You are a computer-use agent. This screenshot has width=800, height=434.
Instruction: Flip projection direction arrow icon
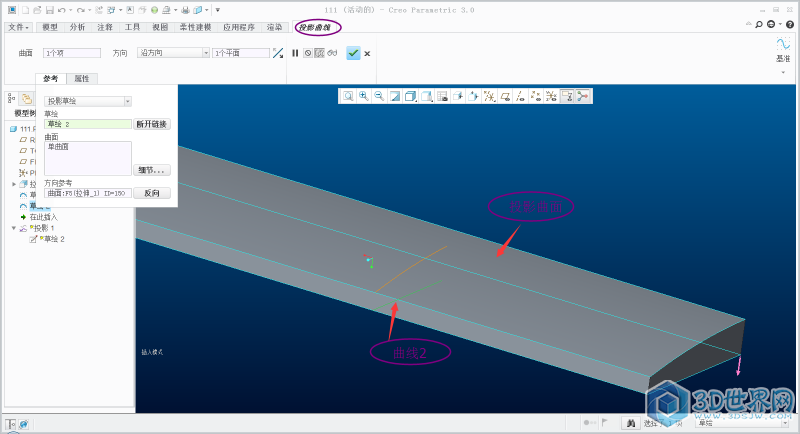coord(278,53)
